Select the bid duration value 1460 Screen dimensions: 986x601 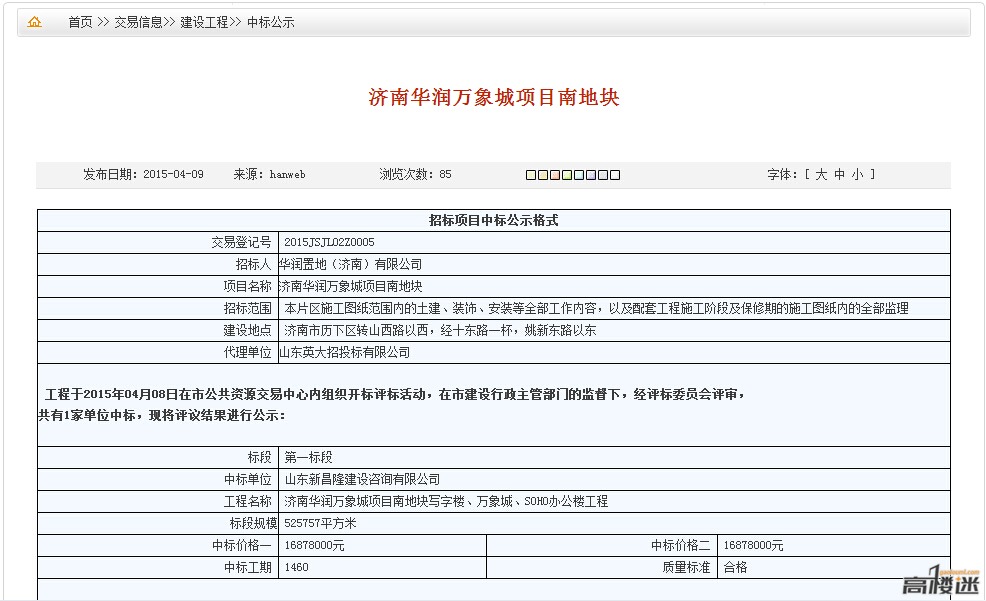coord(296,567)
